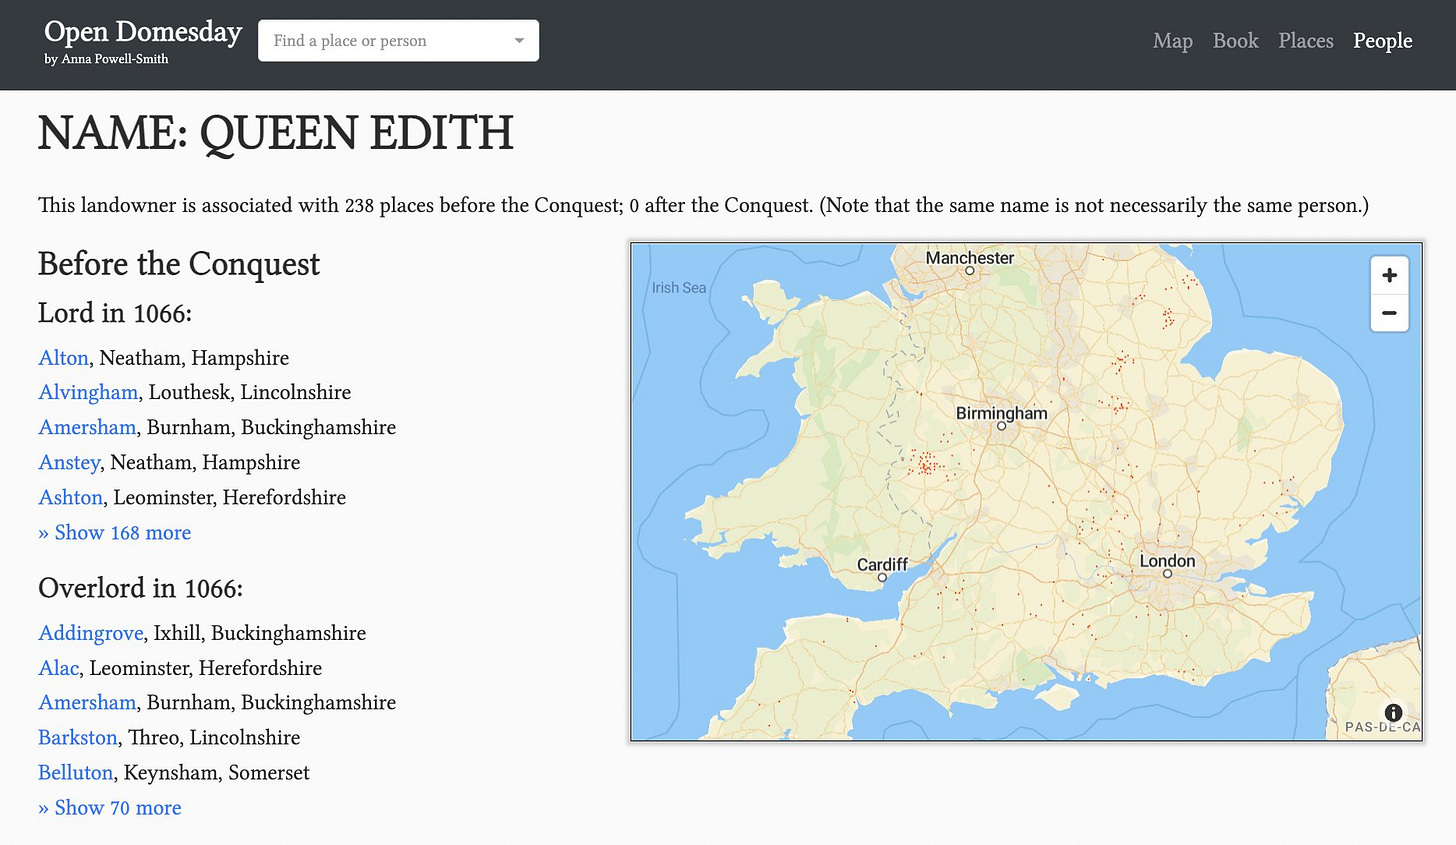Viewport: 1456px width, 845px height.
Task: Open the Anstey place link
Action: 69,462
